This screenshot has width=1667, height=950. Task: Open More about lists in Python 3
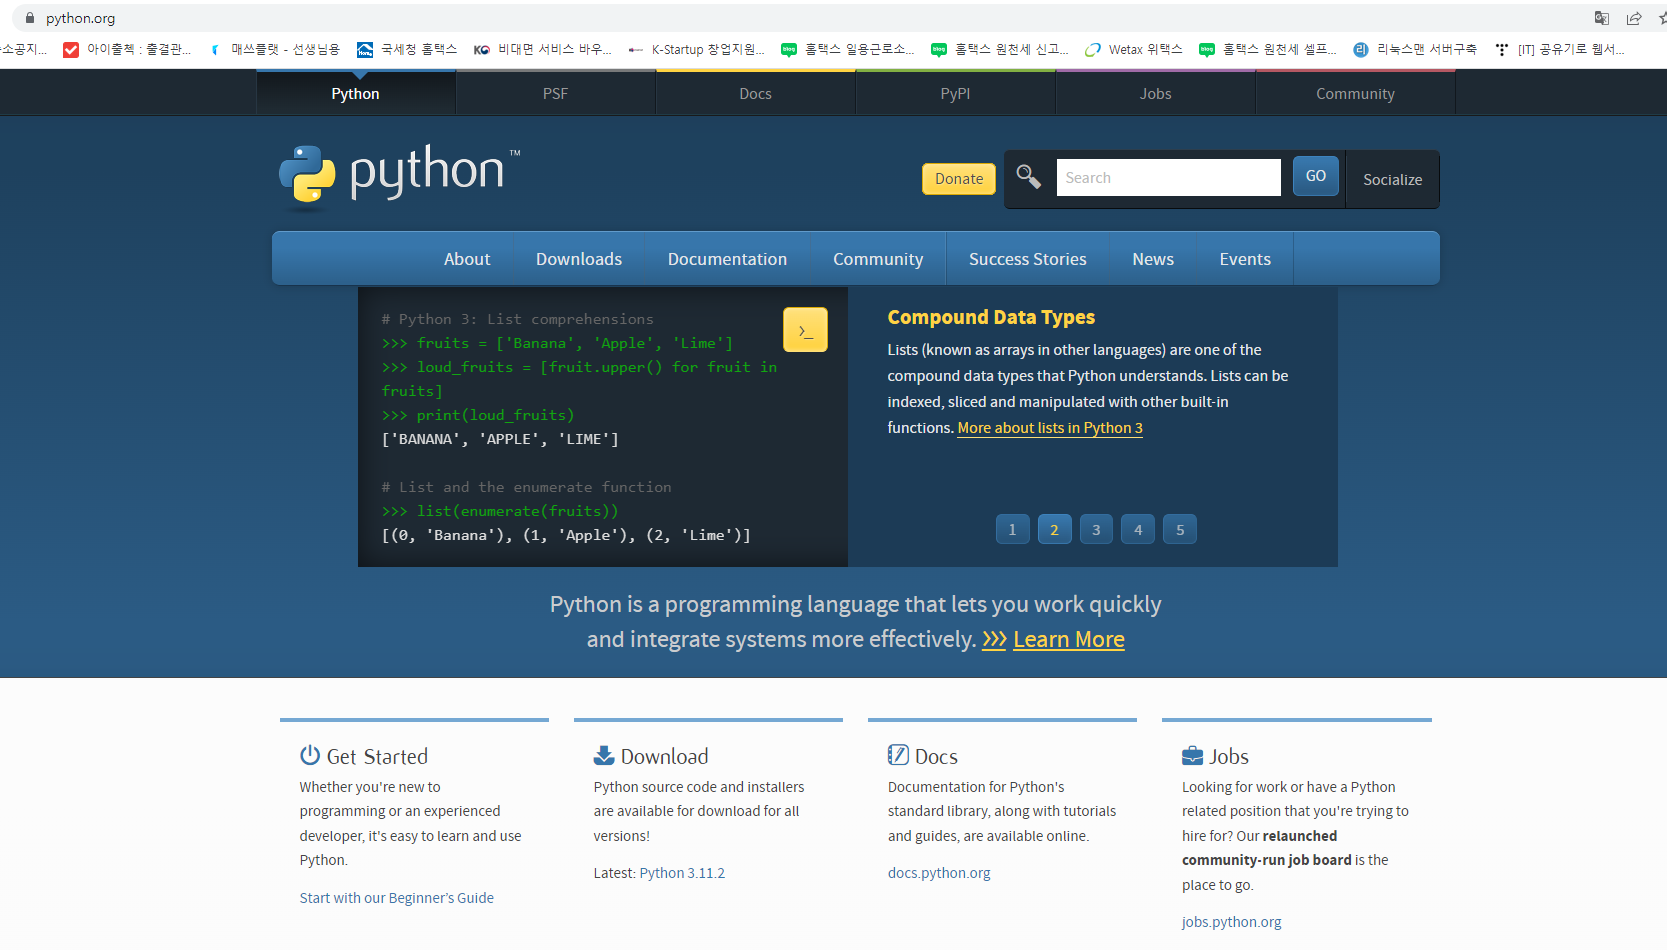(1050, 428)
